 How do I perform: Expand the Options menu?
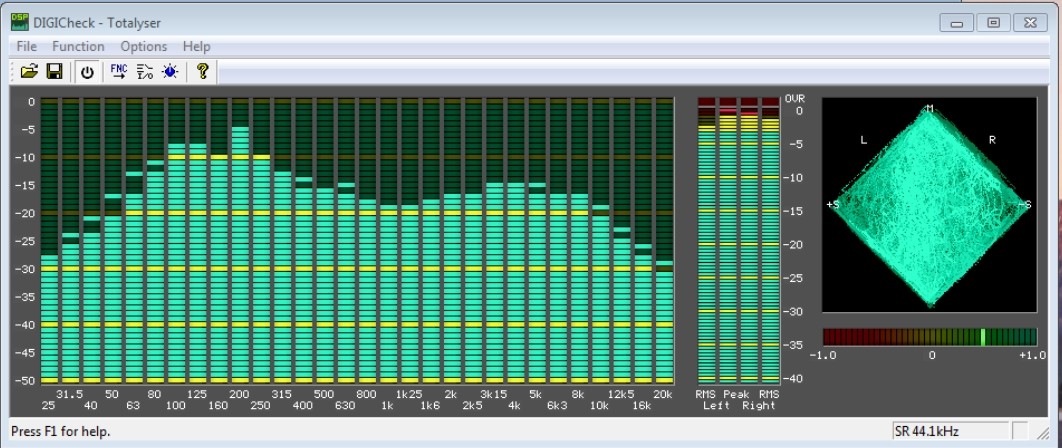pyautogui.click(x=143, y=46)
